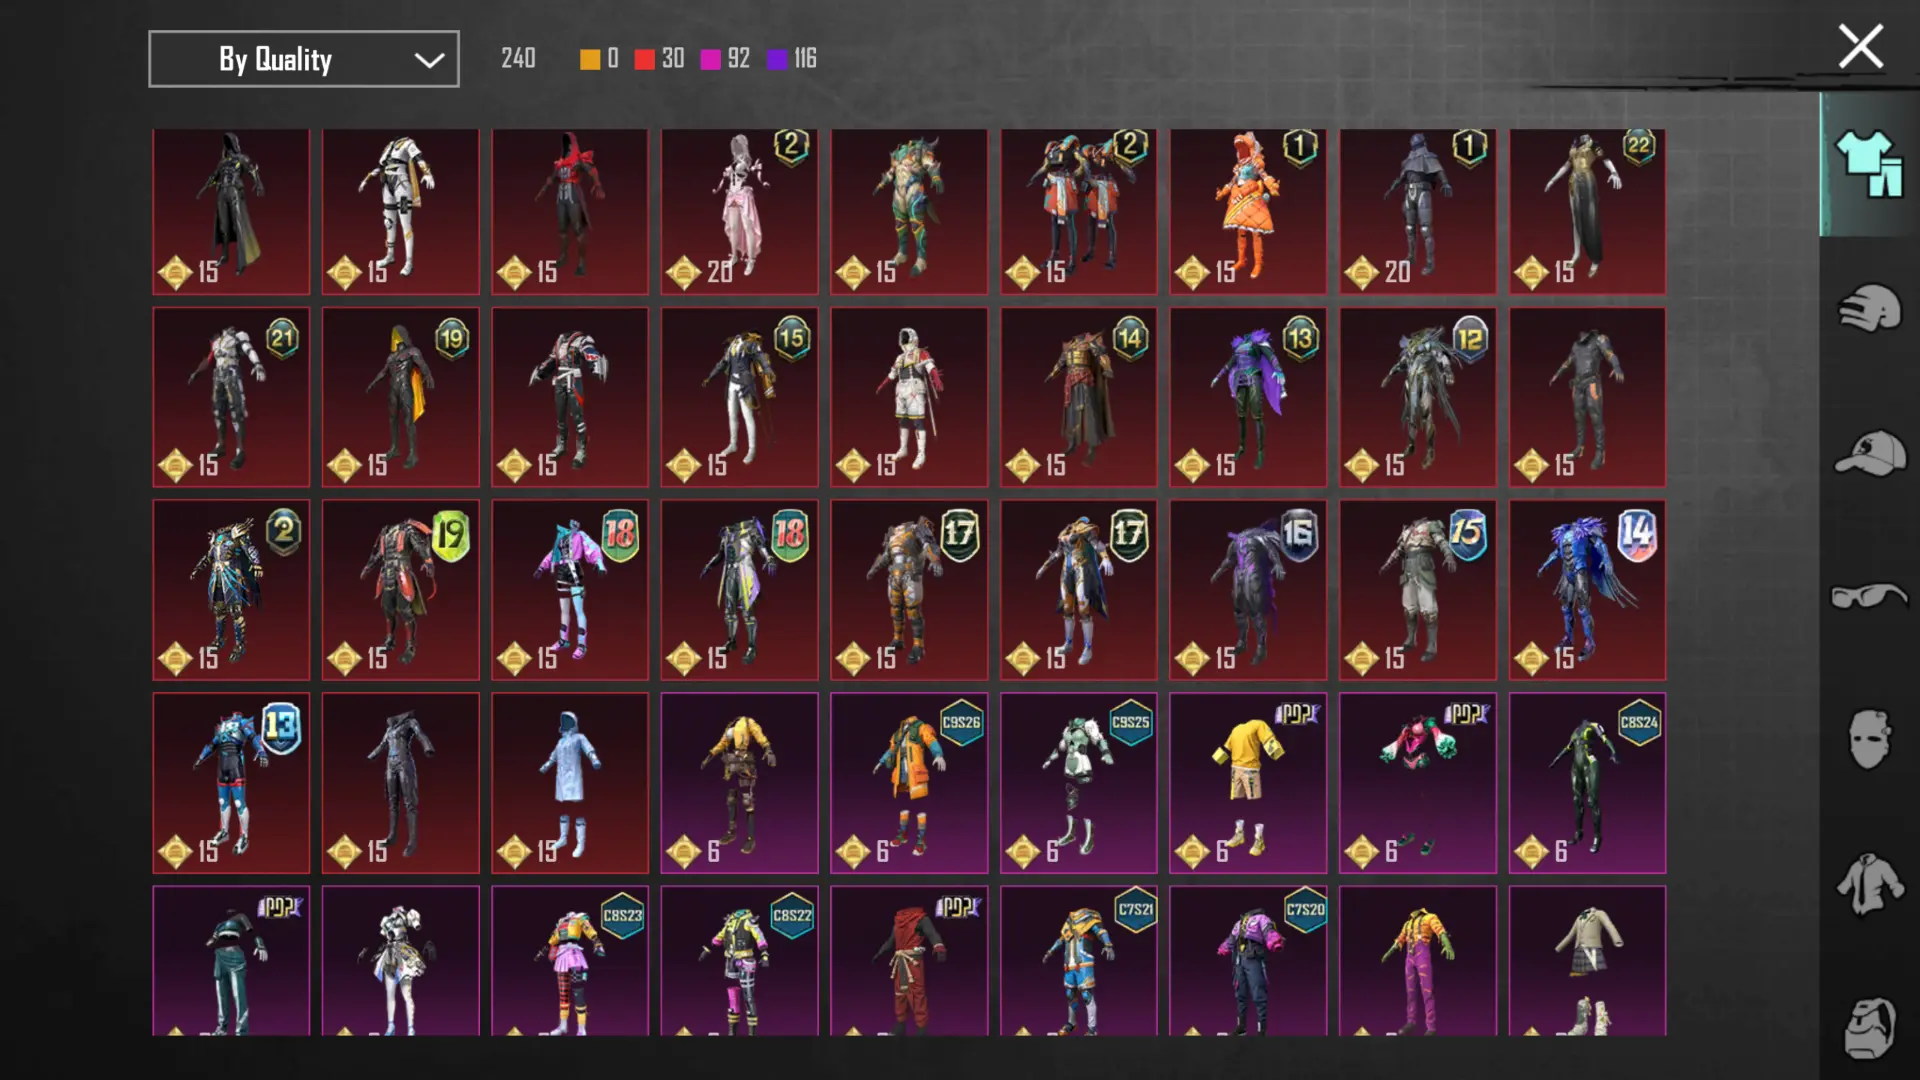
Task: Close the inventory with the X icon
Action: pos(1860,47)
